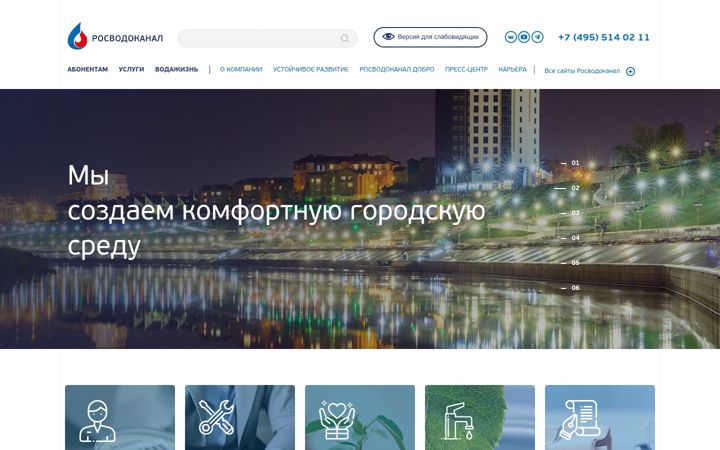Image resolution: width=720 pixels, height=450 pixels.
Task: Open the ВодаЖизнь menu item
Action: click(x=176, y=69)
